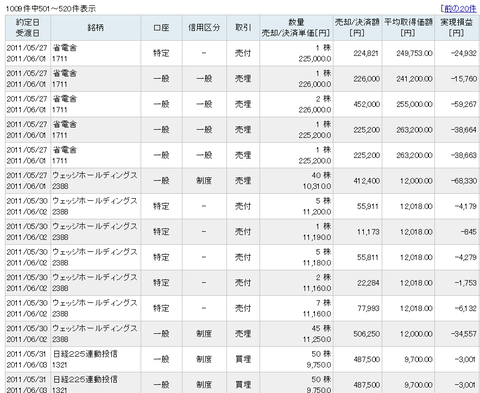Click the 約定日 受渡日 column header
This screenshot has width=480, height=393.
[28, 28]
